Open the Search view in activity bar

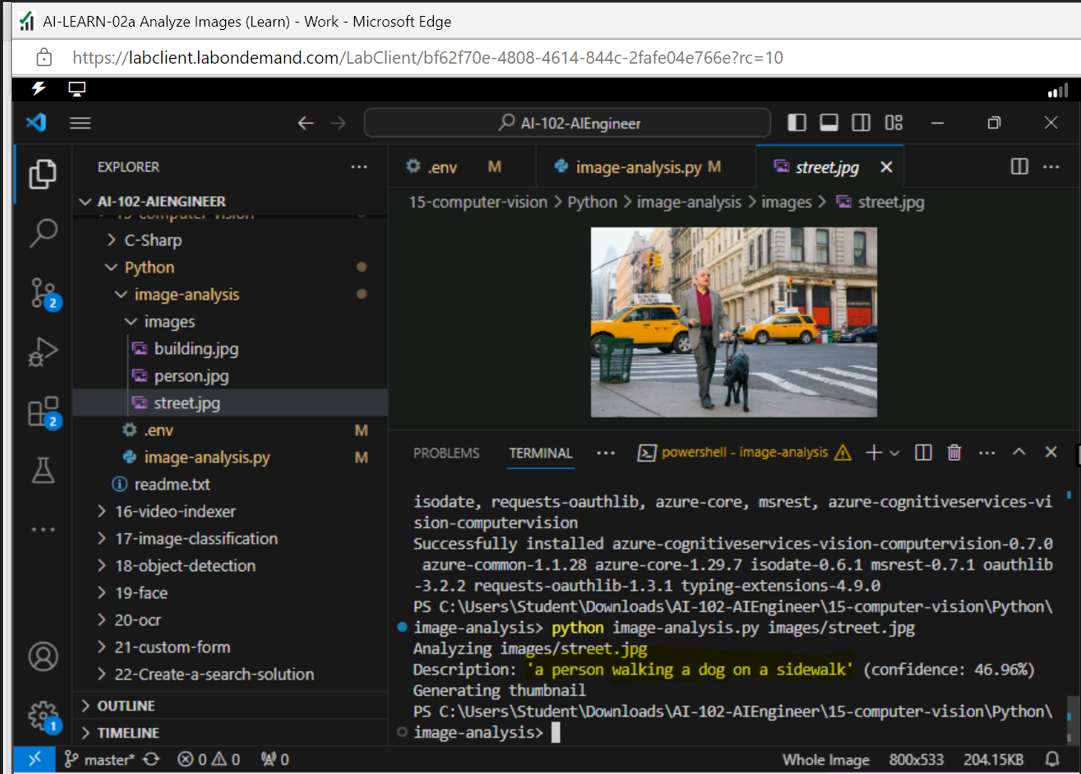coord(43,233)
